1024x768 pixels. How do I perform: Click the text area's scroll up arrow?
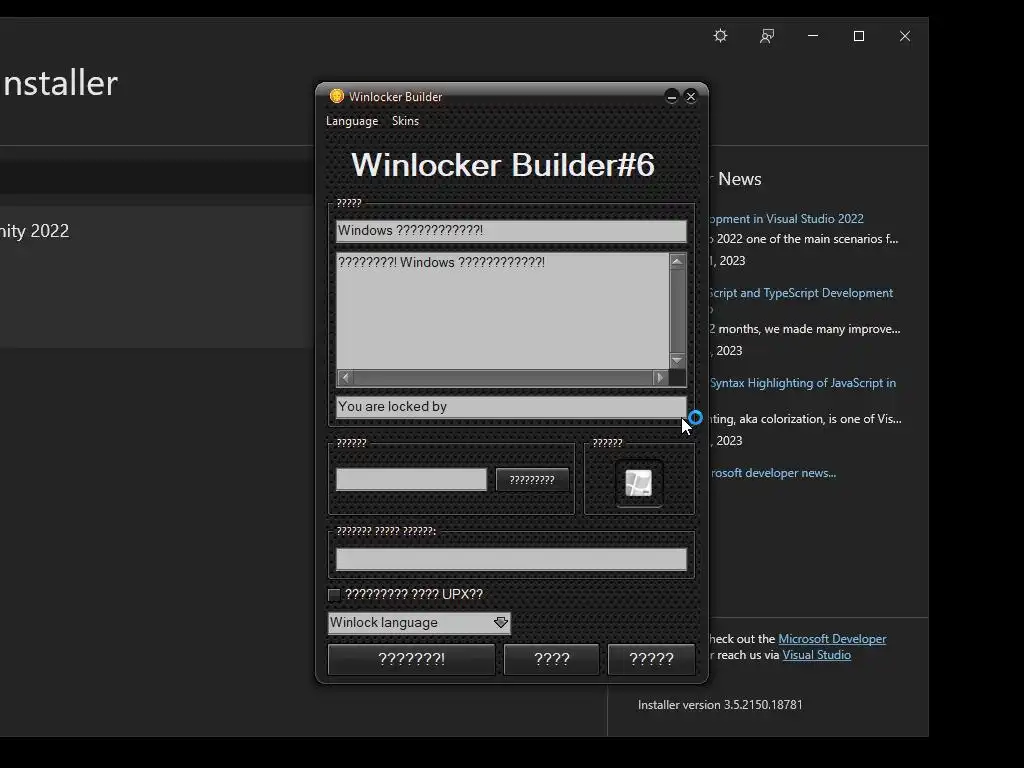click(677, 261)
